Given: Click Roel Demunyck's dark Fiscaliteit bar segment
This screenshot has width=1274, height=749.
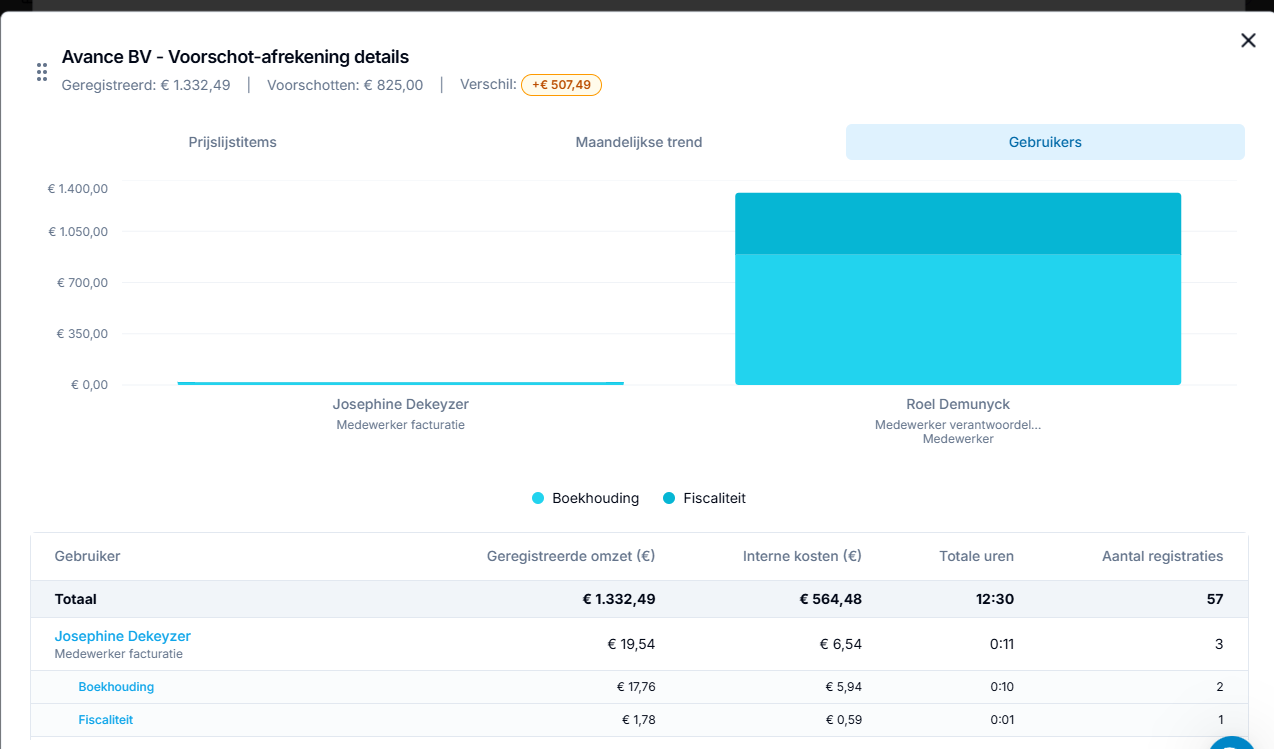Looking at the screenshot, I should click(958, 223).
